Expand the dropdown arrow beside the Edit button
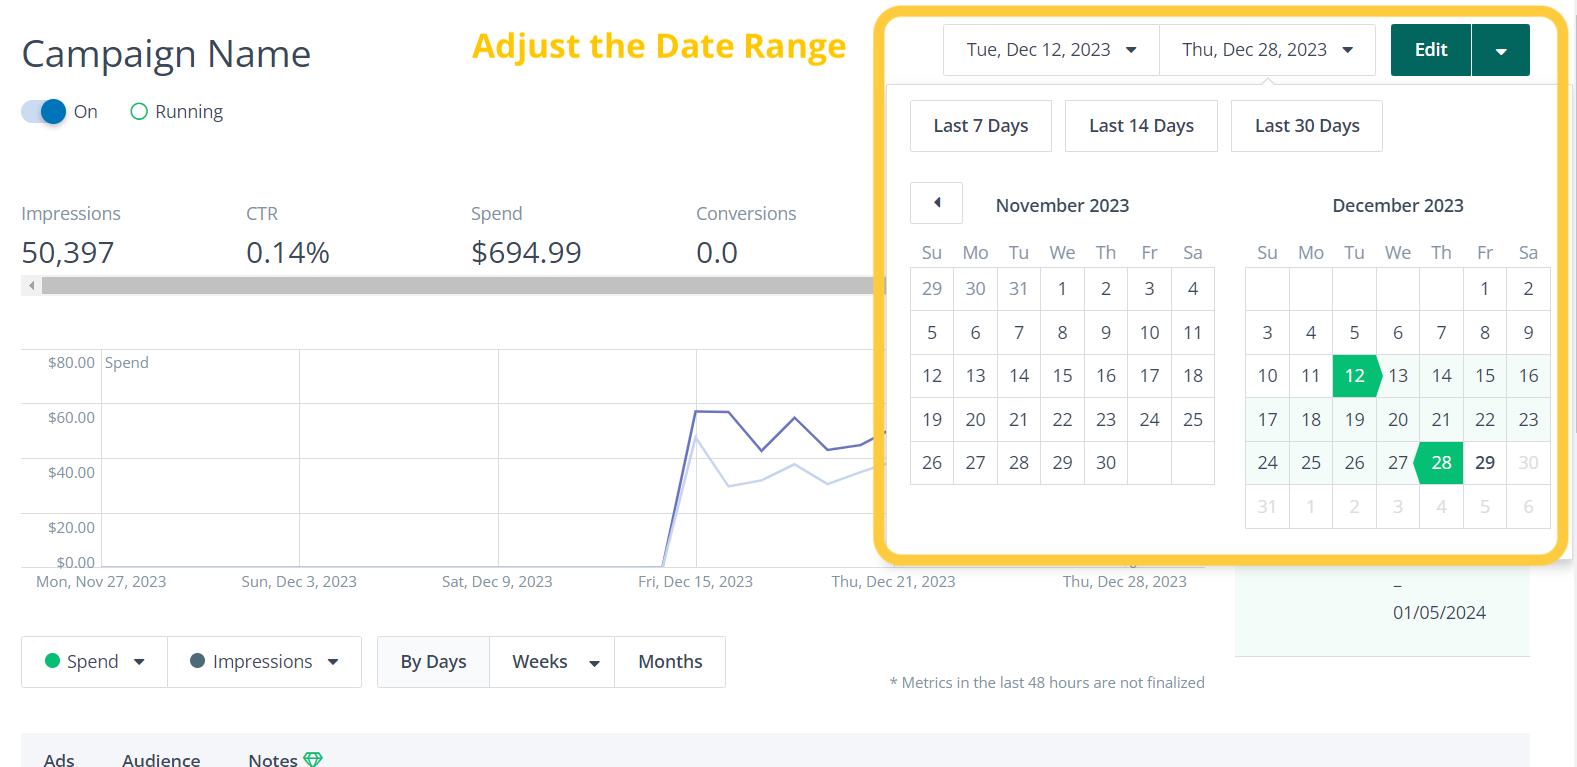 coord(1501,51)
